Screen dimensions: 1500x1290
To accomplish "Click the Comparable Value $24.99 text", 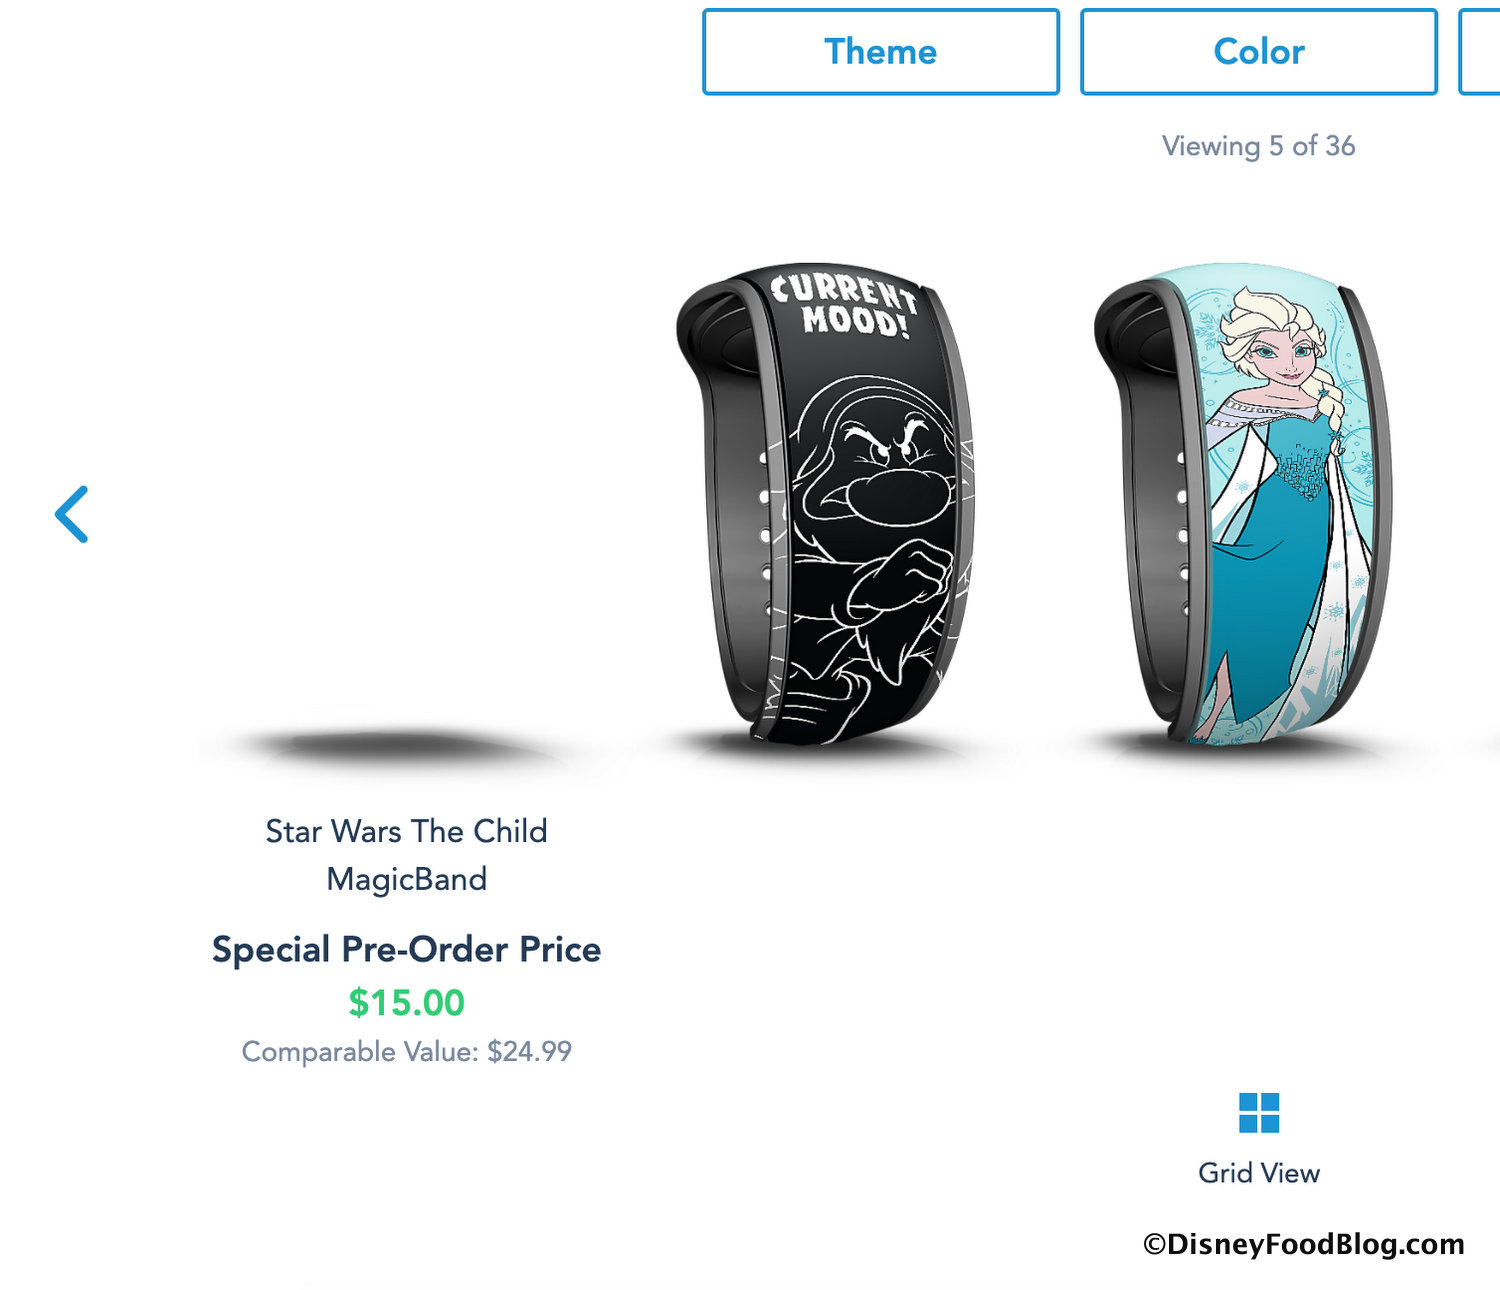I will coord(406,1052).
